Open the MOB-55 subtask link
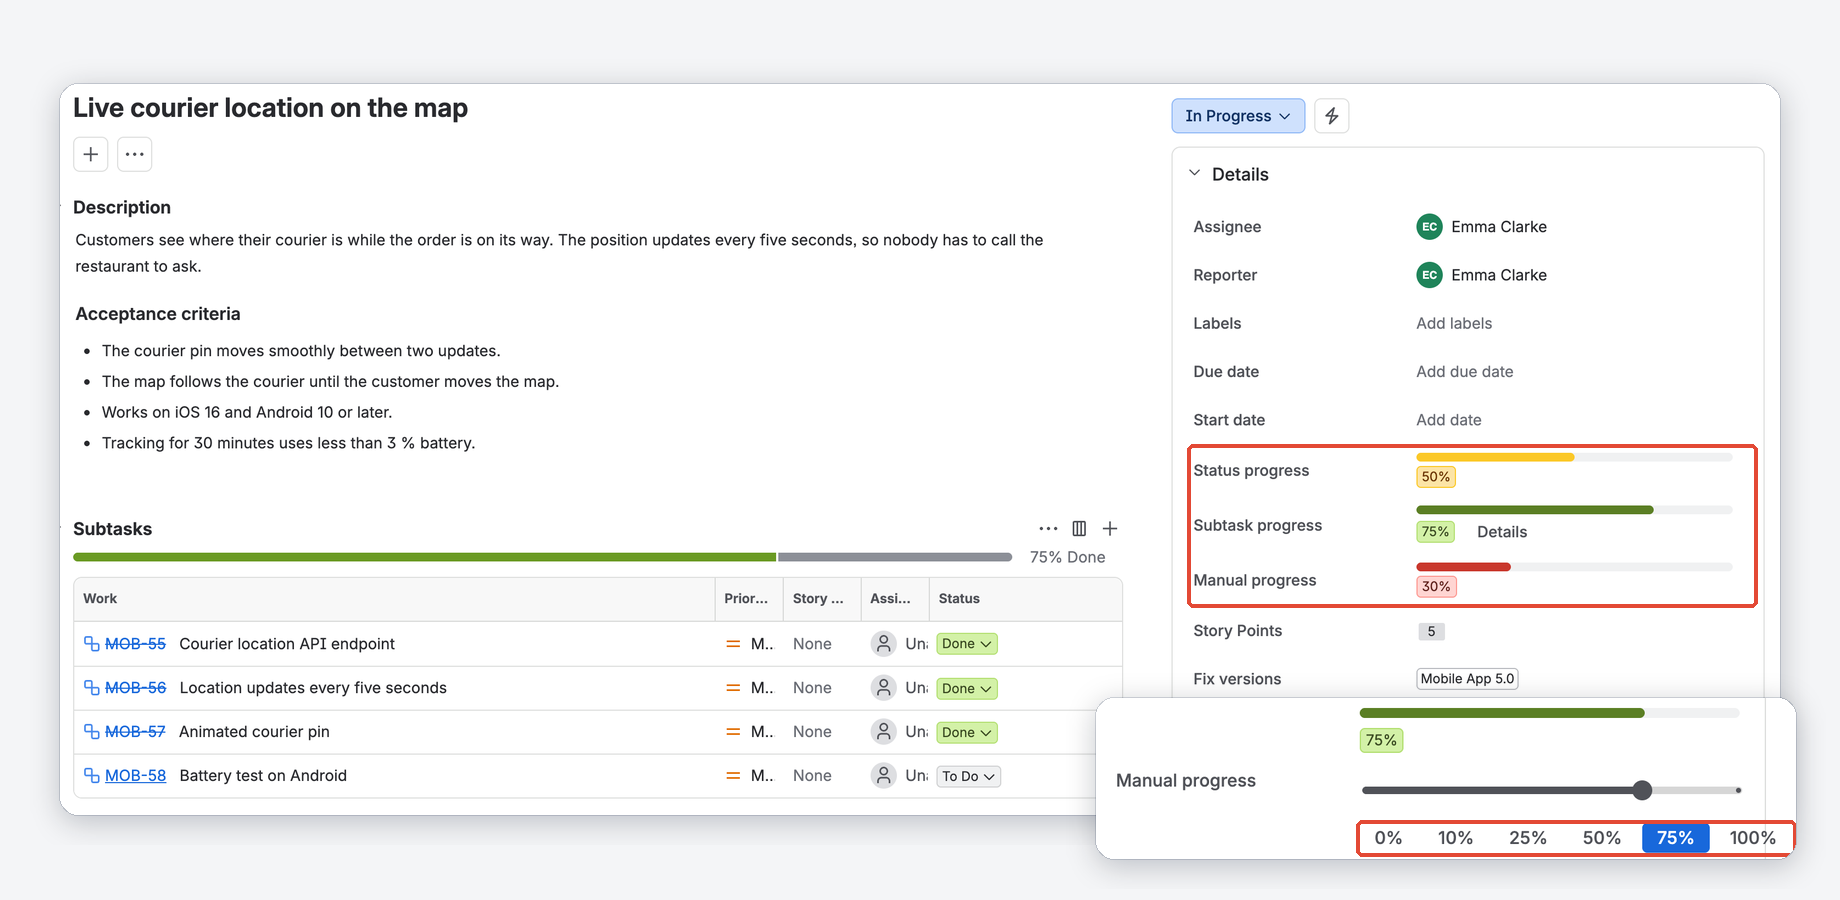 (135, 644)
